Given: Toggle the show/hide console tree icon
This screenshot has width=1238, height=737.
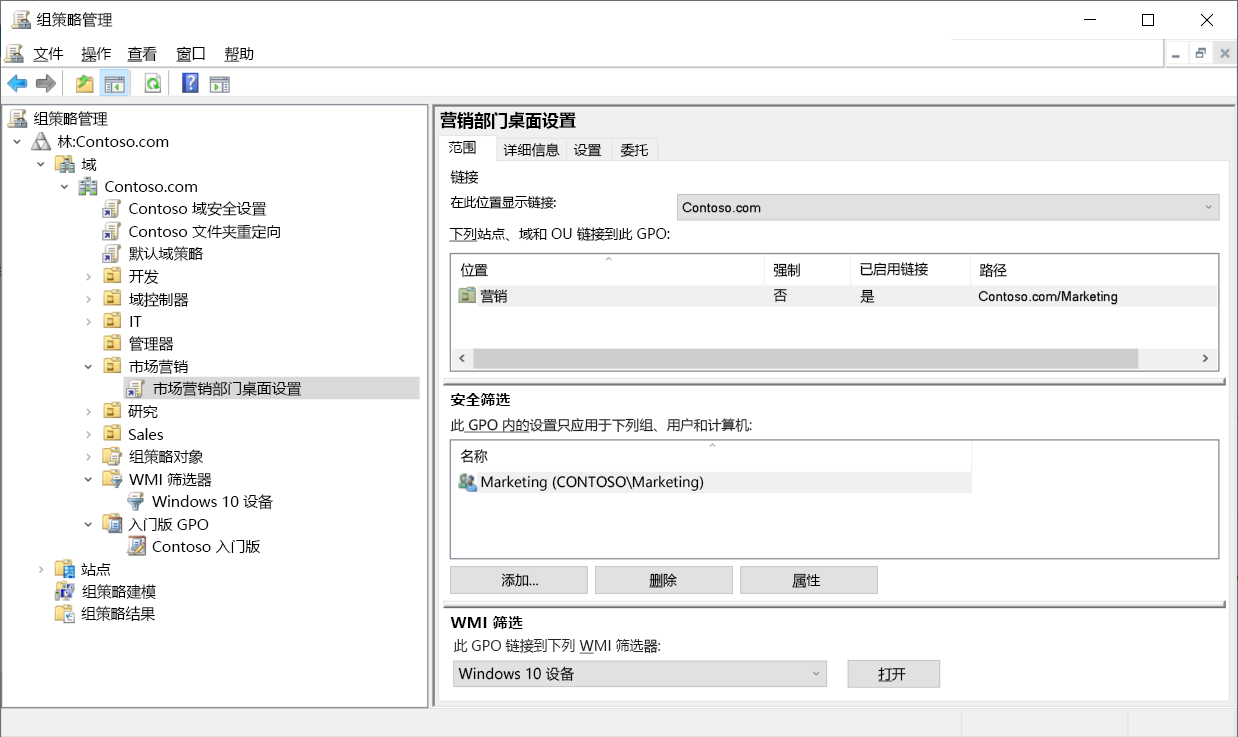Looking at the screenshot, I should click(x=115, y=83).
